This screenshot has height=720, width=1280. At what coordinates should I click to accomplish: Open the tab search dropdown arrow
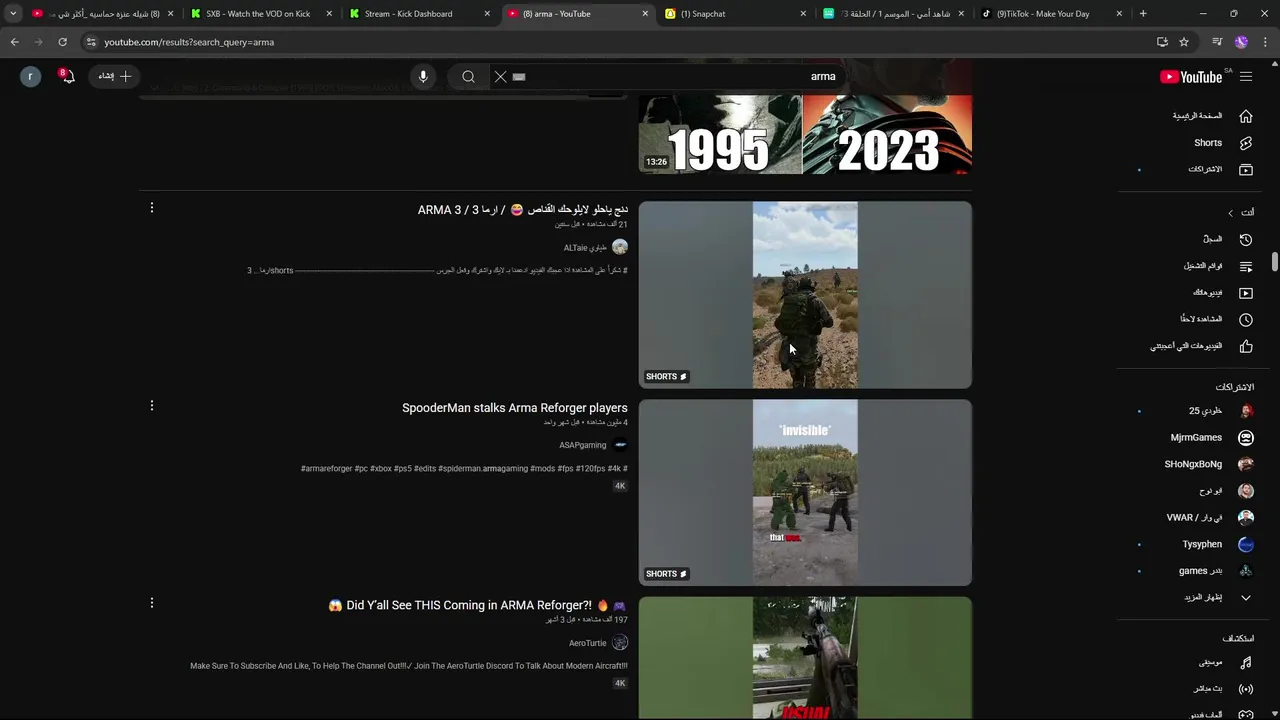12,14
